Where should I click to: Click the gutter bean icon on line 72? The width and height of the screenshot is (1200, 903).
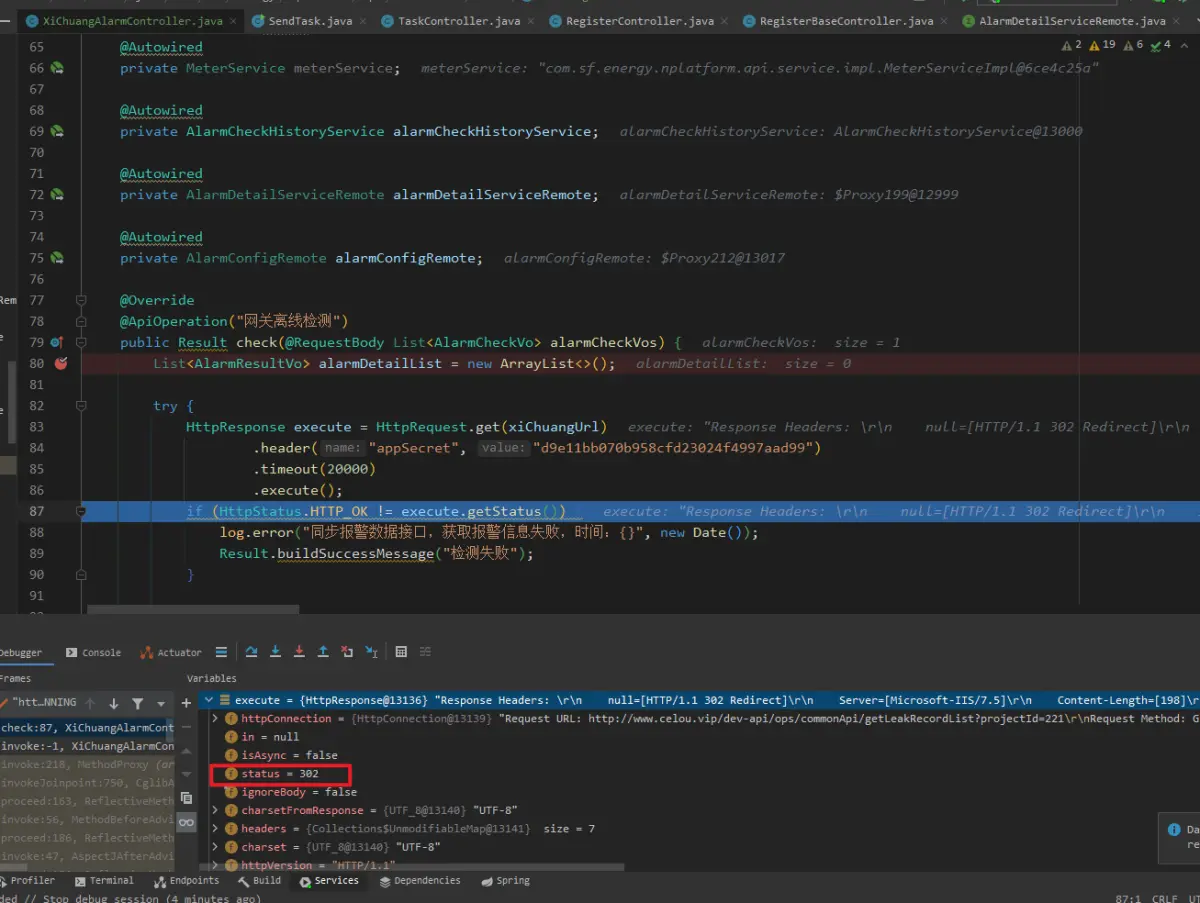click(58, 194)
